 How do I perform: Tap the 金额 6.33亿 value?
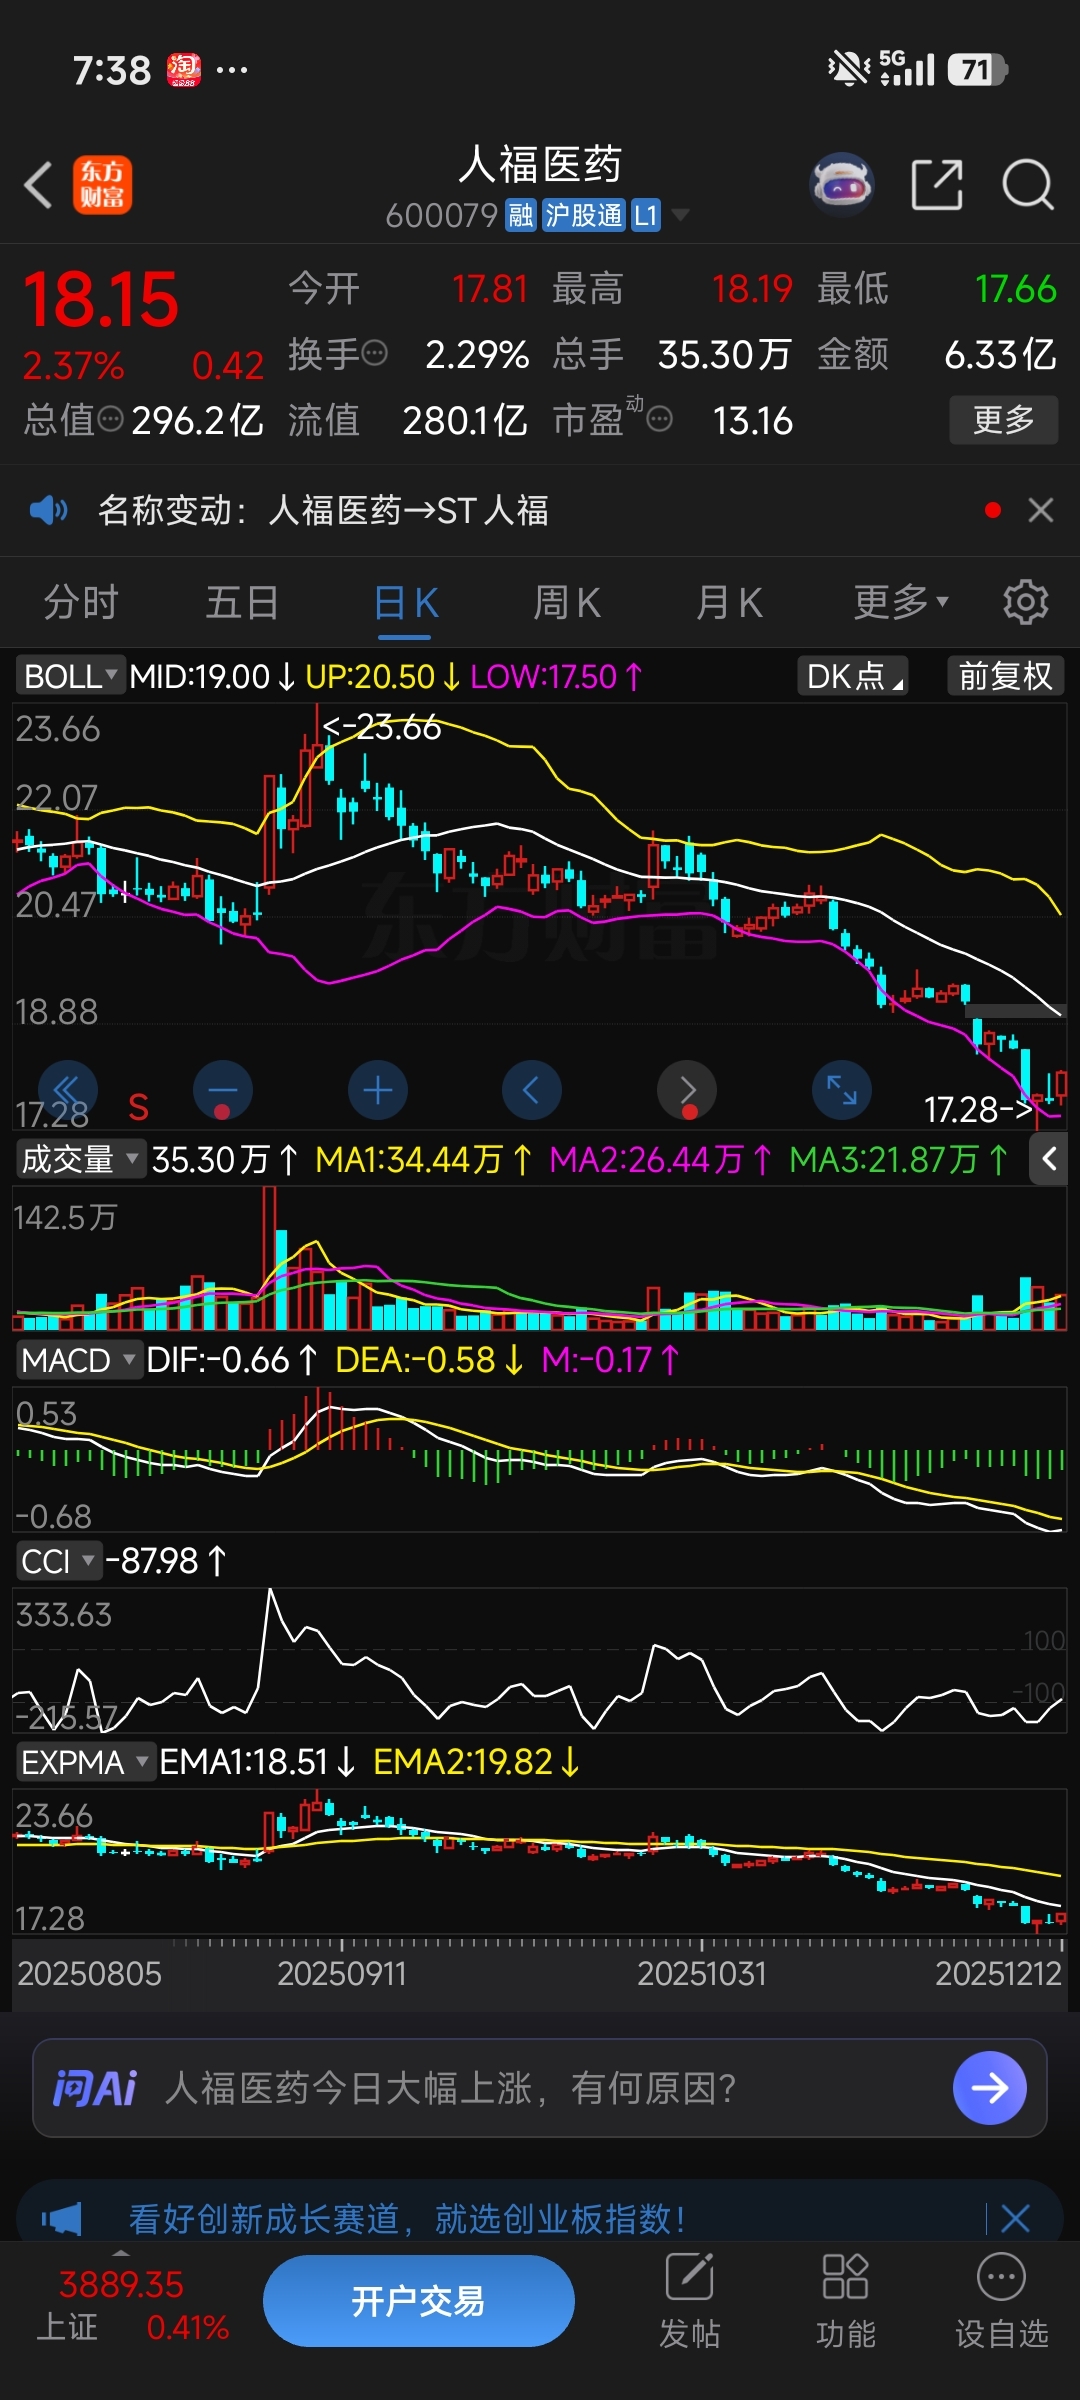click(1000, 354)
